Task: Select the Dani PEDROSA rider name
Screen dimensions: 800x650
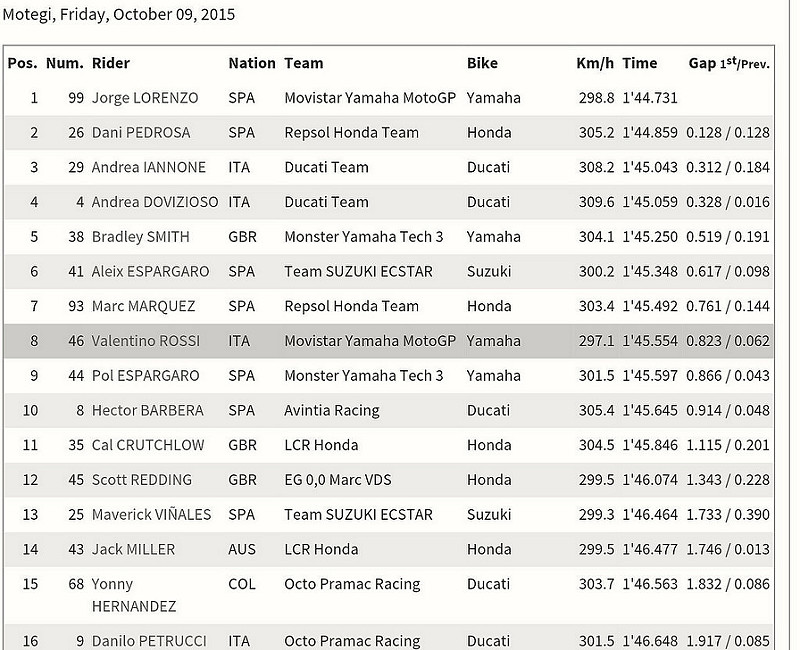Action: pos(141,133)
